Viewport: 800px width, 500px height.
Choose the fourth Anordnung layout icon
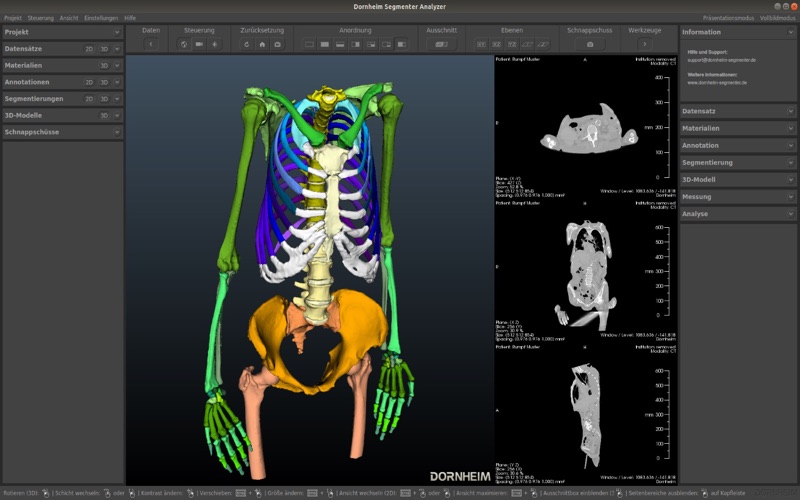pos(356,44)
